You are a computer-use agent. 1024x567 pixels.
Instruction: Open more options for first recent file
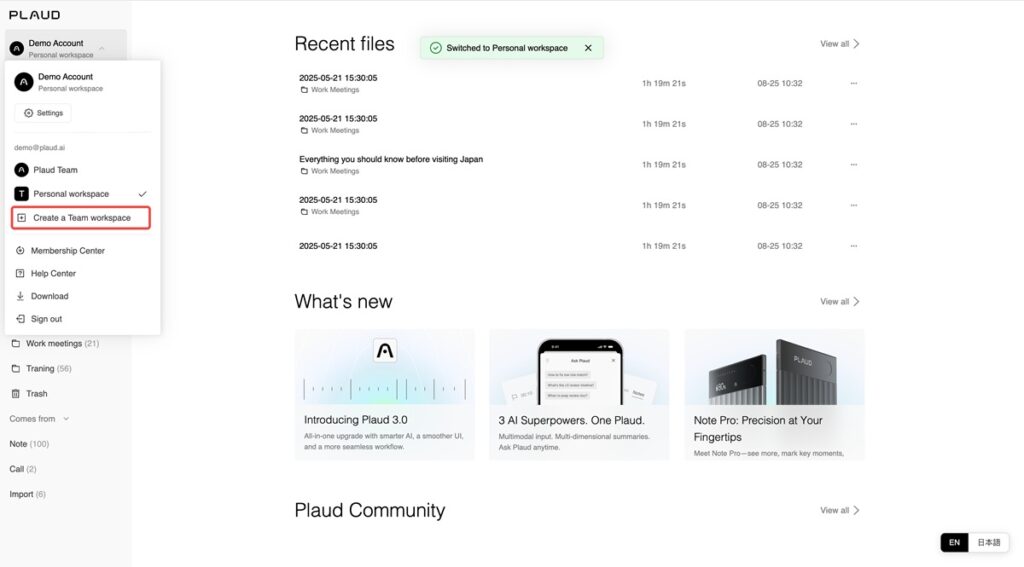(x=854, y=84)
